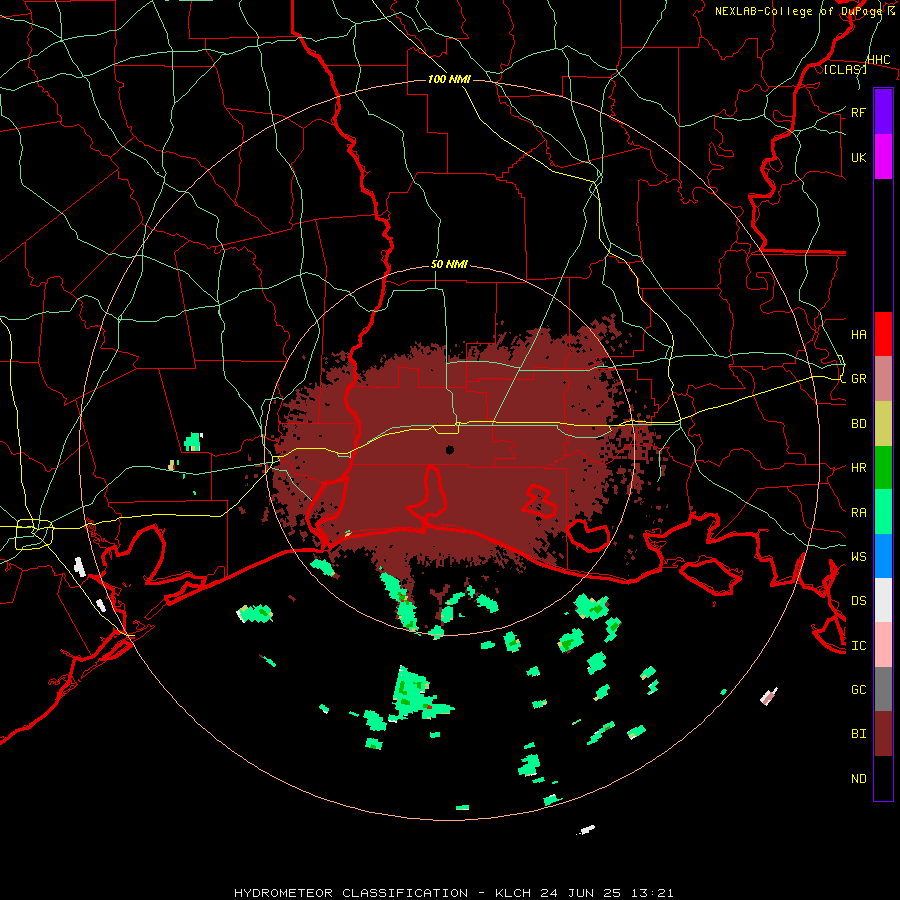
Task: Click the "HR" legend label
Action: tap(858, 468)
